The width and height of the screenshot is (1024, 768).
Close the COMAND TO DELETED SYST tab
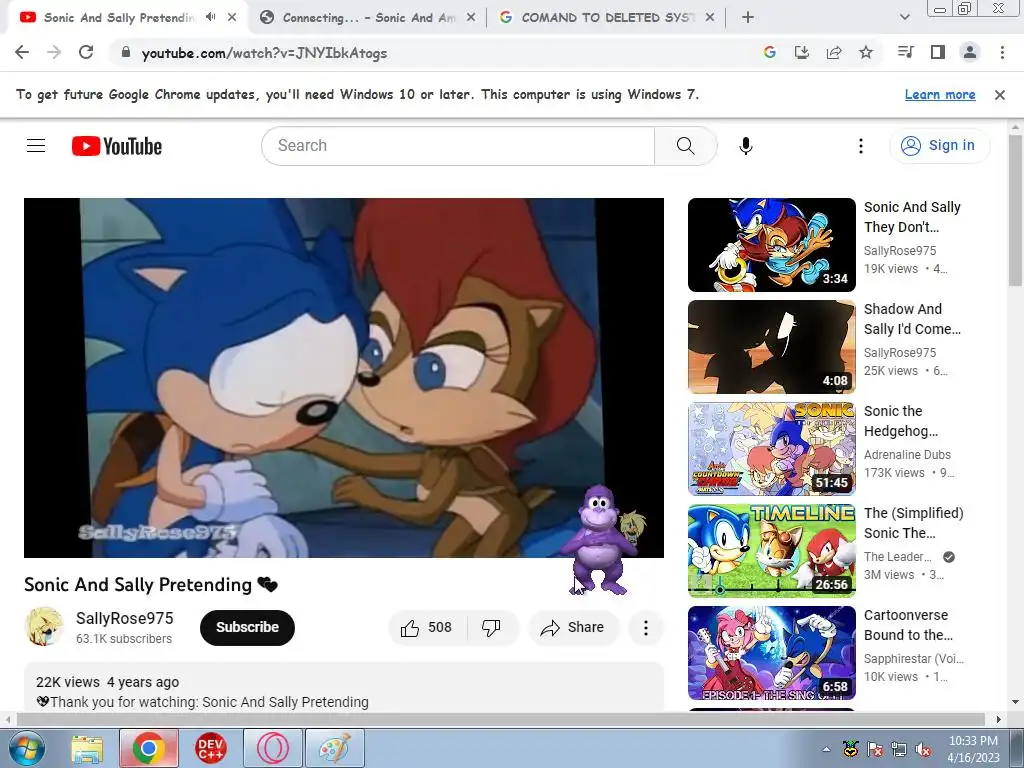pyautogui.click(x=710, y=18)
